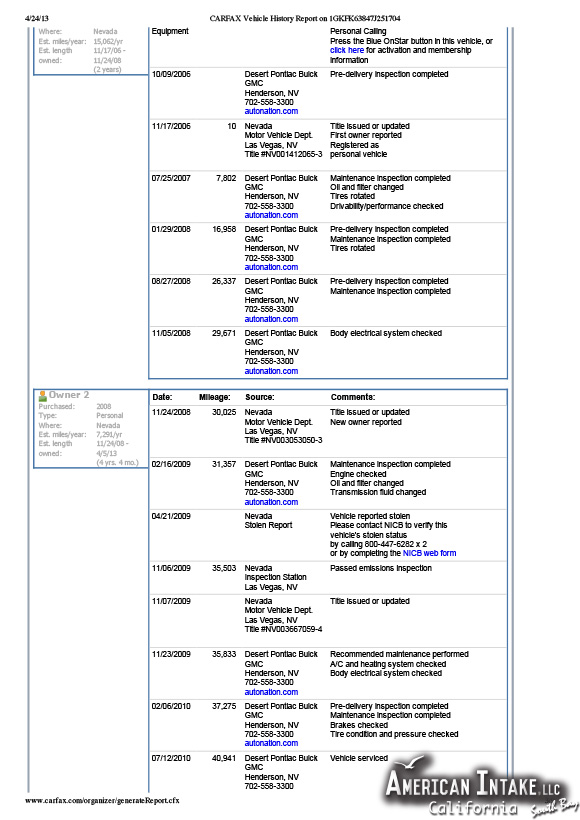This screenshot has height=820, width=580.
Task: Click the report date 4/24/13 in header
Action: 37,18
